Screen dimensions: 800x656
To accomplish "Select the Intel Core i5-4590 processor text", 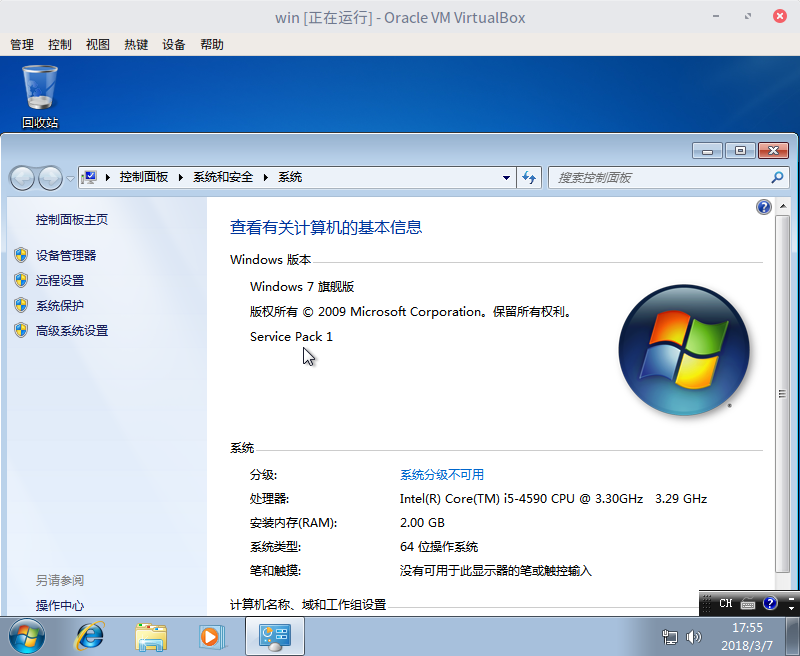I will click(553, 498).
